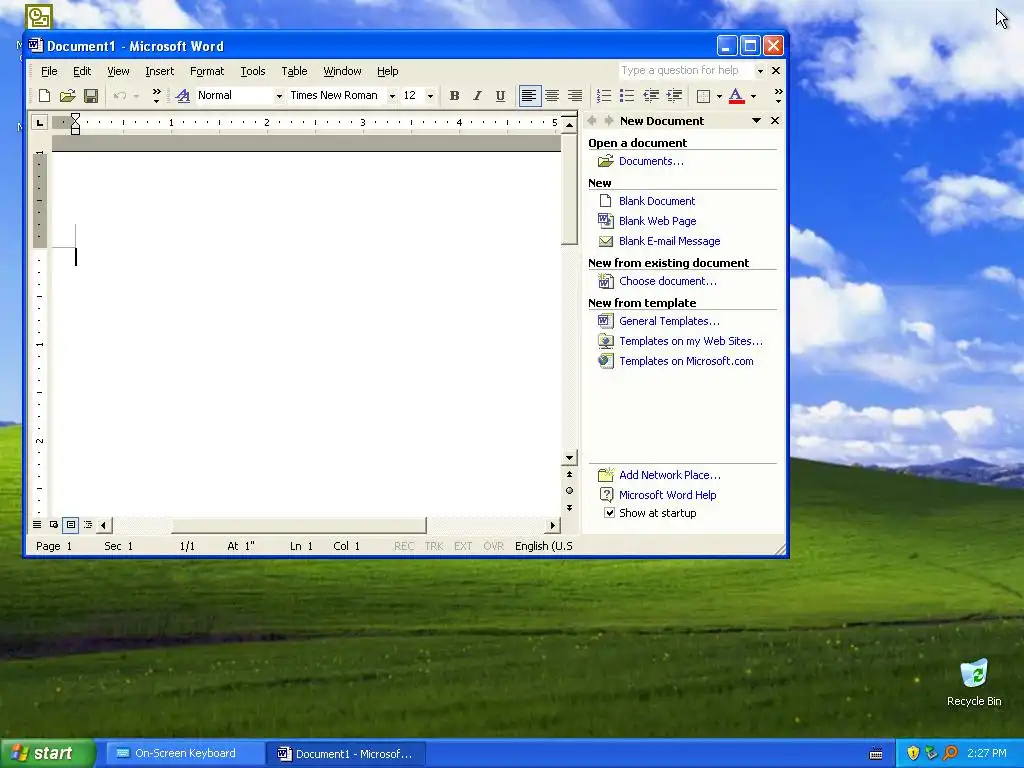Open Select Browse Object circle button
Image resolution: width=1024 pixels, height=768 pixels.
tap(569, 490)
